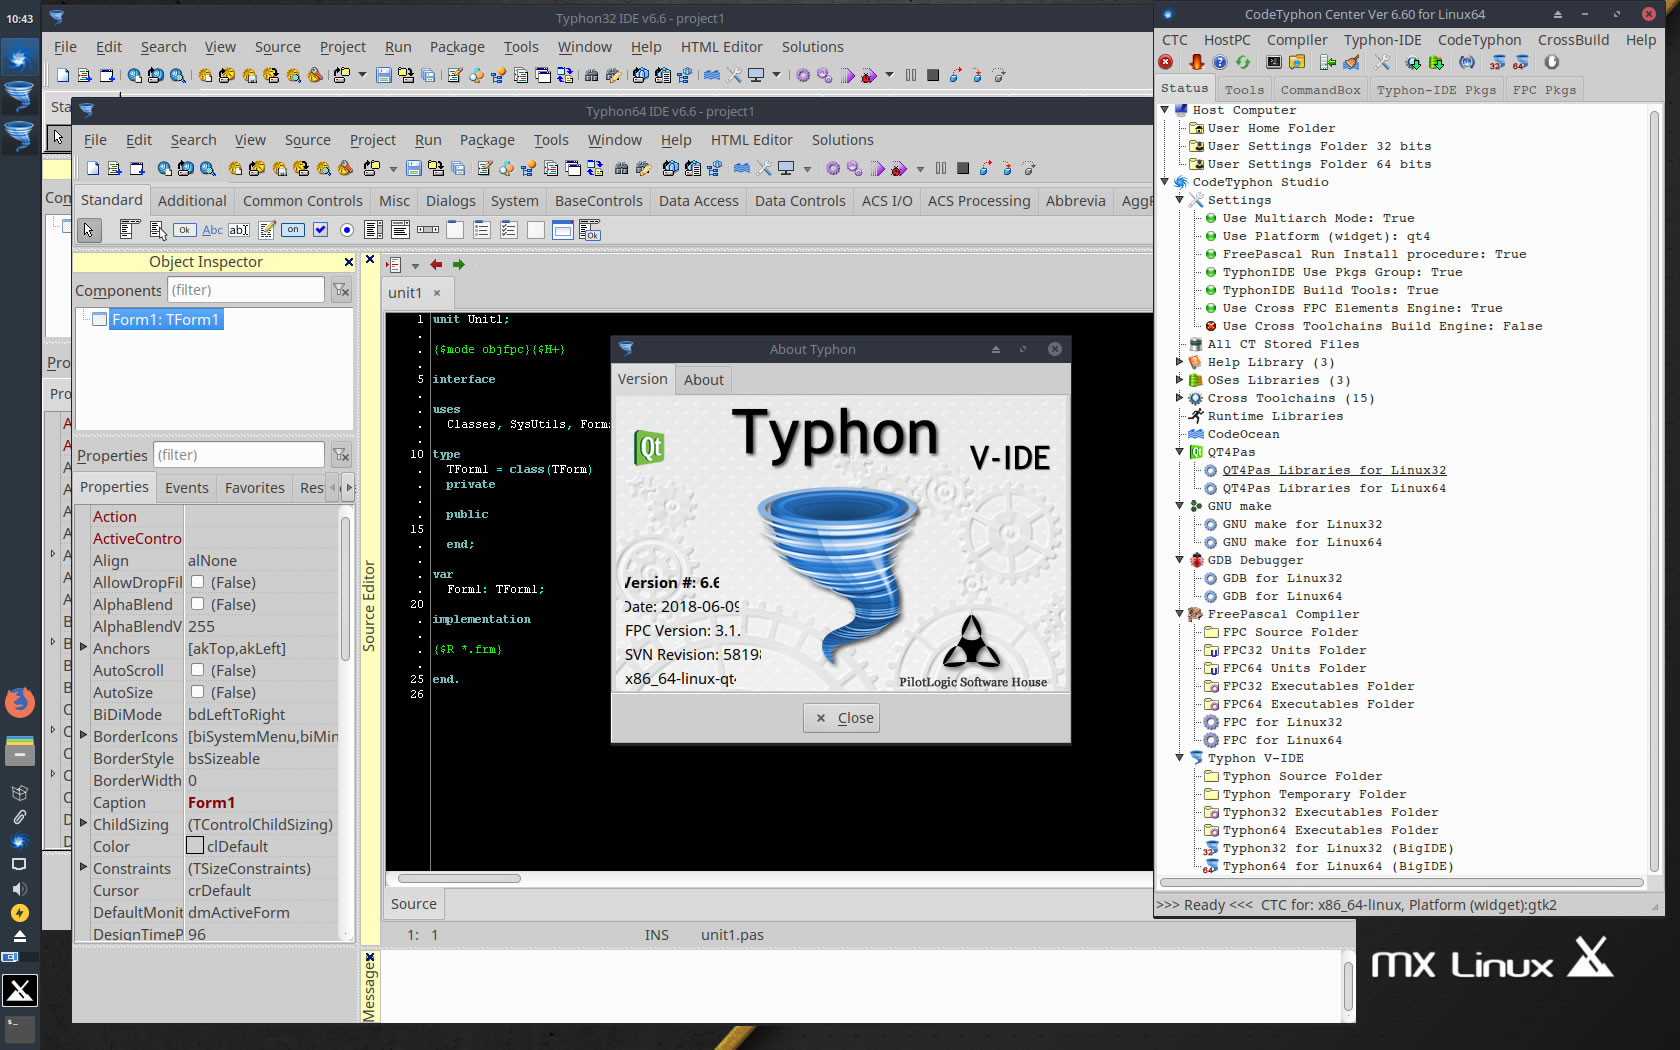1680x1050 pixels.
Task: Expand the Help Library (3) node
Action: tap(1180, 362)
